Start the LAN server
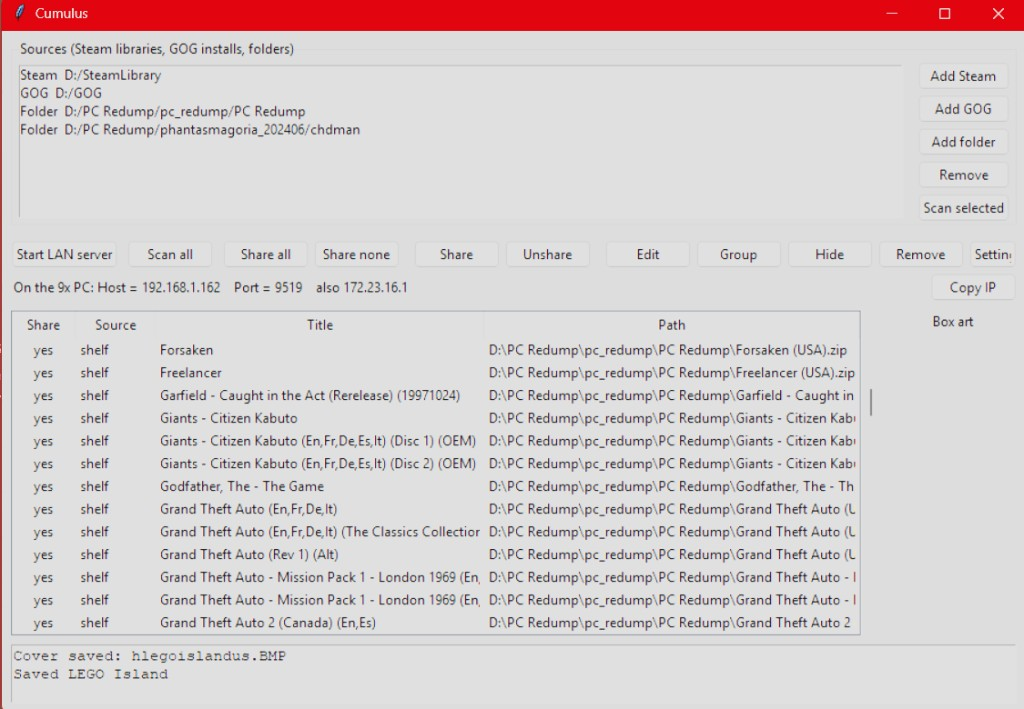Screen dimensions: 1024x709 tap(64, 255)
